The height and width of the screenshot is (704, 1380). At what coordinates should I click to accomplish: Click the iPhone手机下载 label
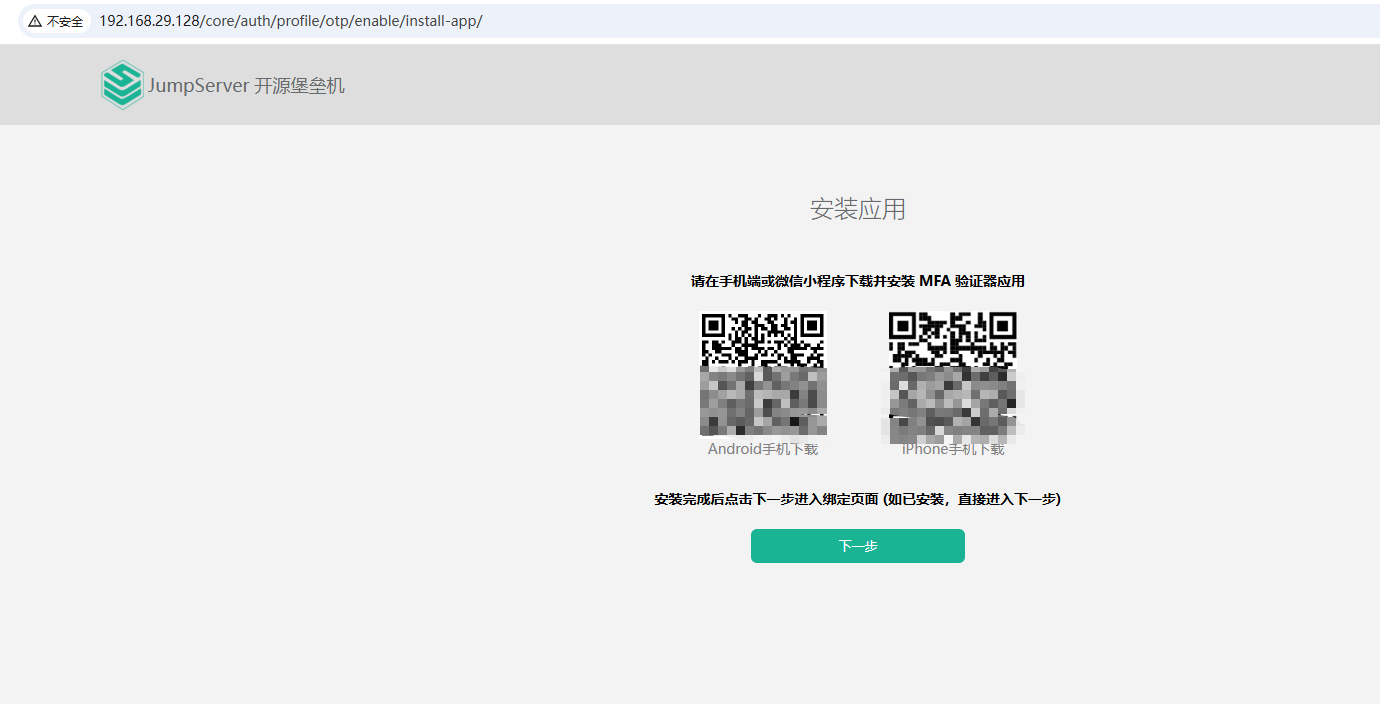coord(953,449)
